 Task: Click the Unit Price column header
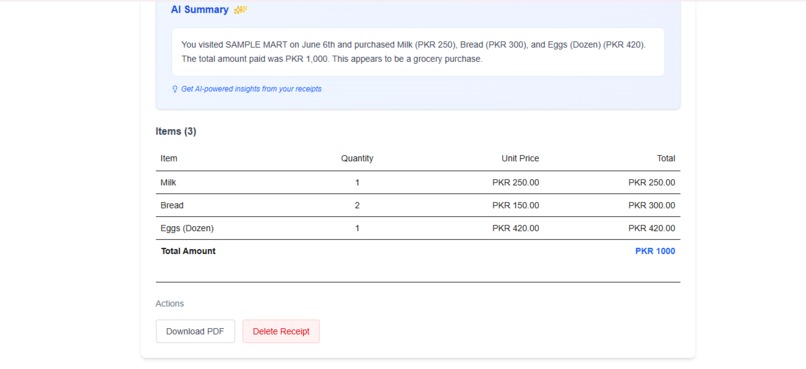point(520,158)
